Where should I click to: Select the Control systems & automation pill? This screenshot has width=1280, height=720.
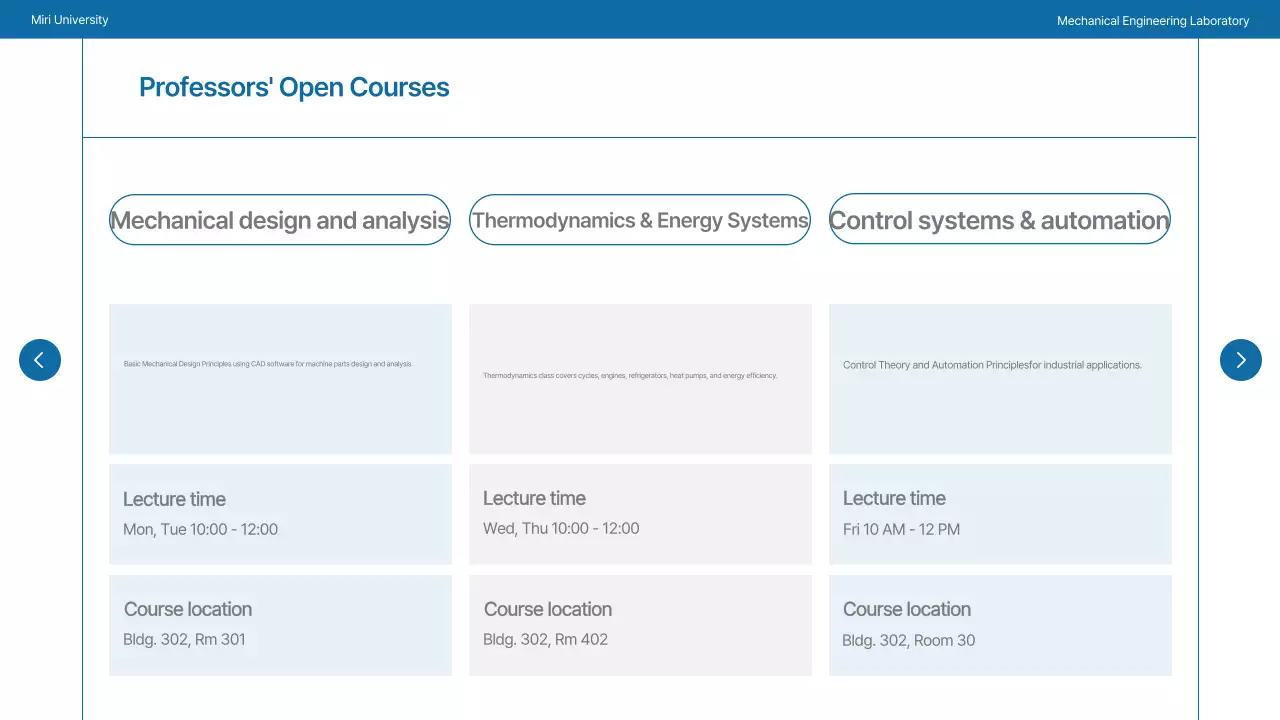point(1000,220)
